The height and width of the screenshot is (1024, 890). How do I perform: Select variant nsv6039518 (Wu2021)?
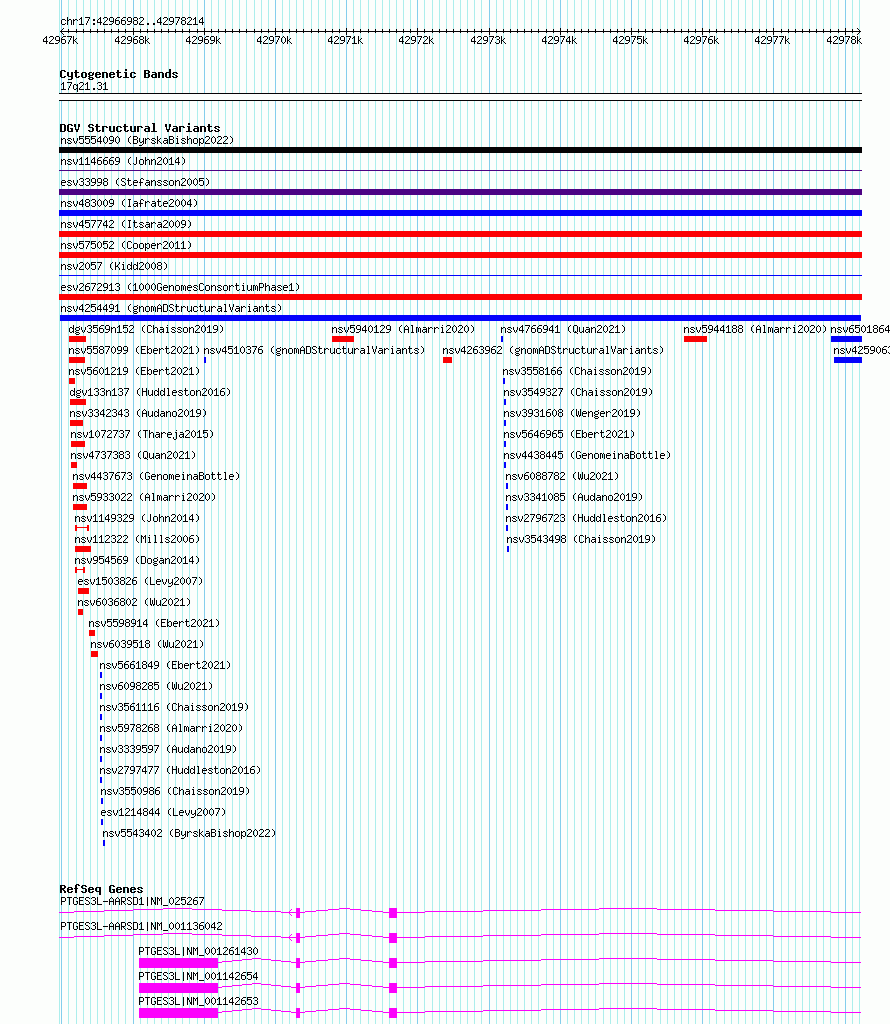coord(148,644)
